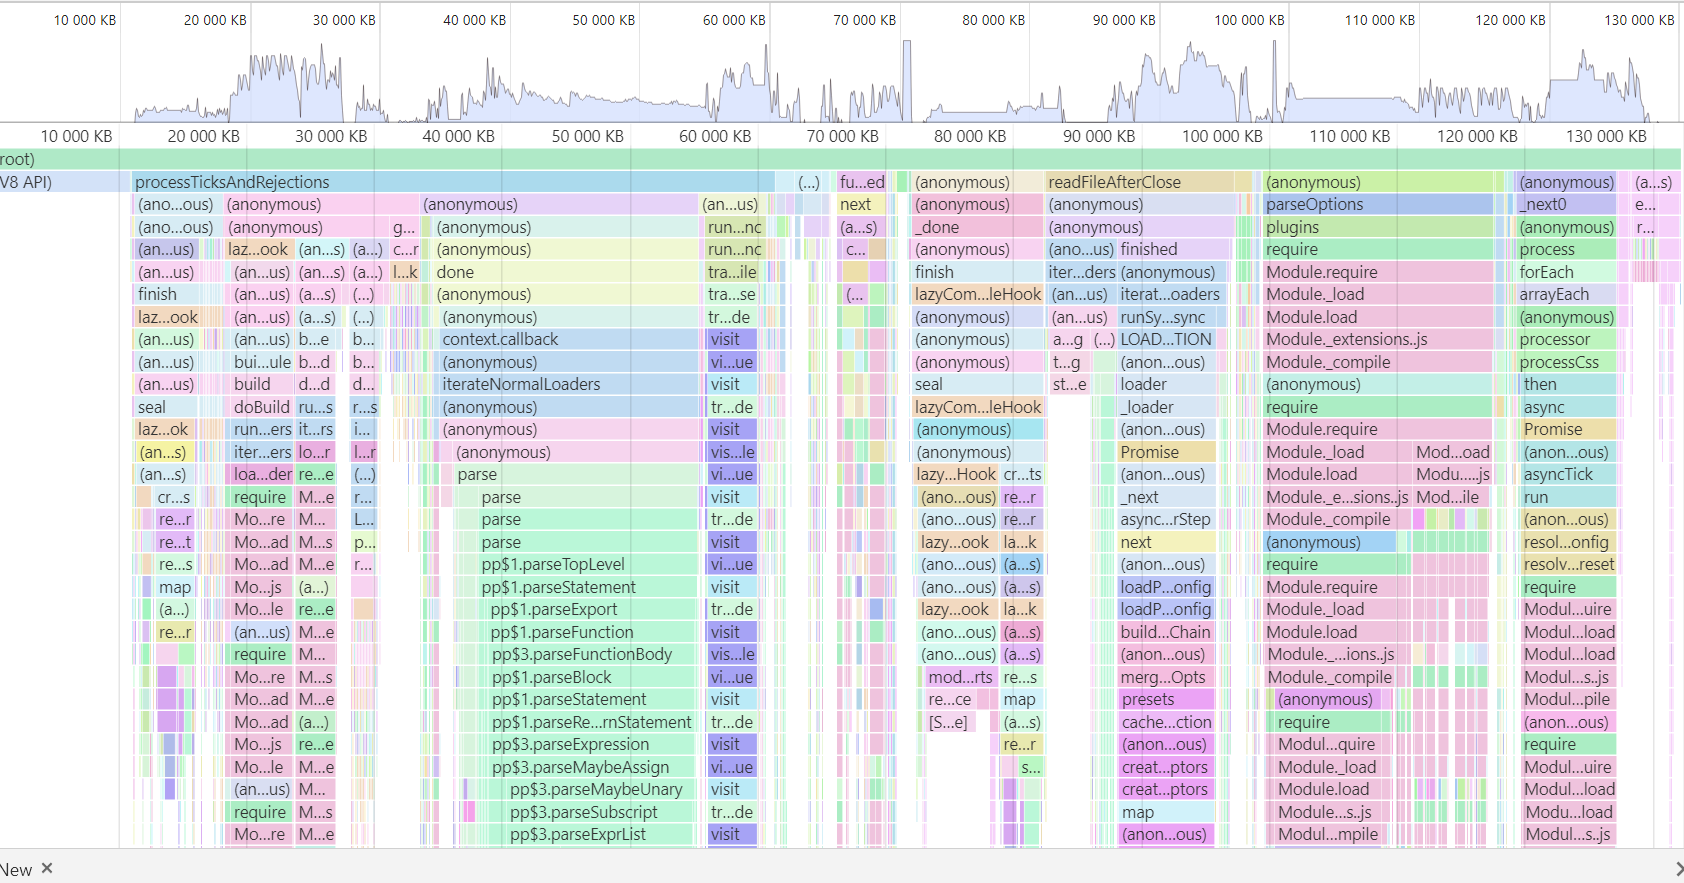Viewport: 1684px width, 883px height.
Task: Select the _loader frame
Action: tap(1166, 407)
